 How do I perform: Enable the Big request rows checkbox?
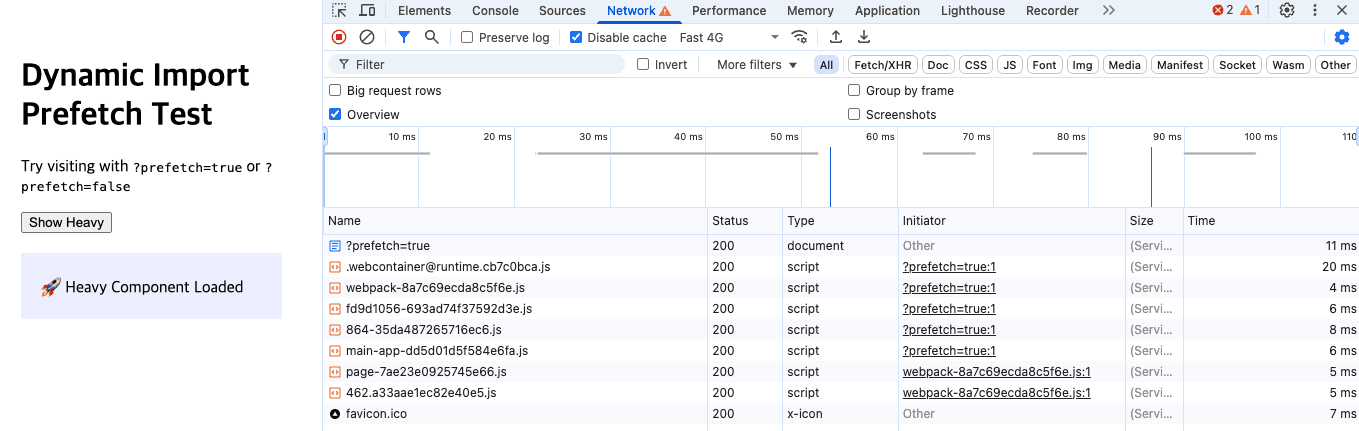336,91
